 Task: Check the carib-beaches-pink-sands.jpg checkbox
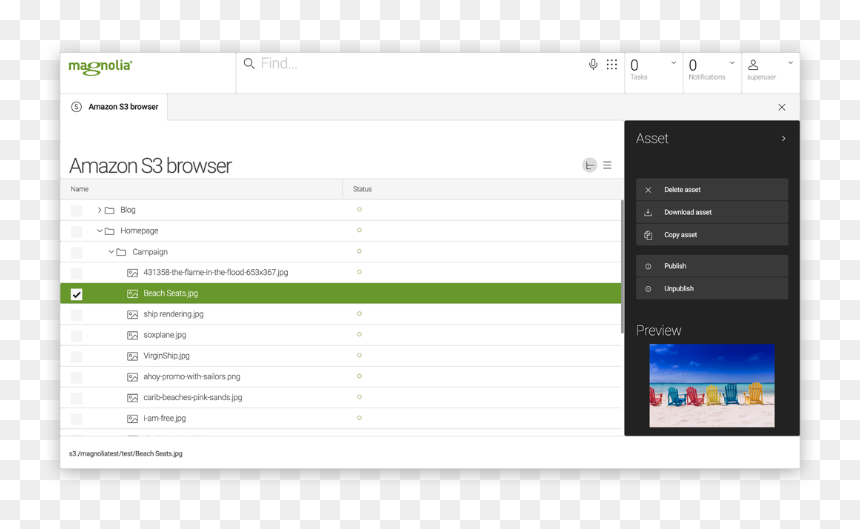click(77, 398)
